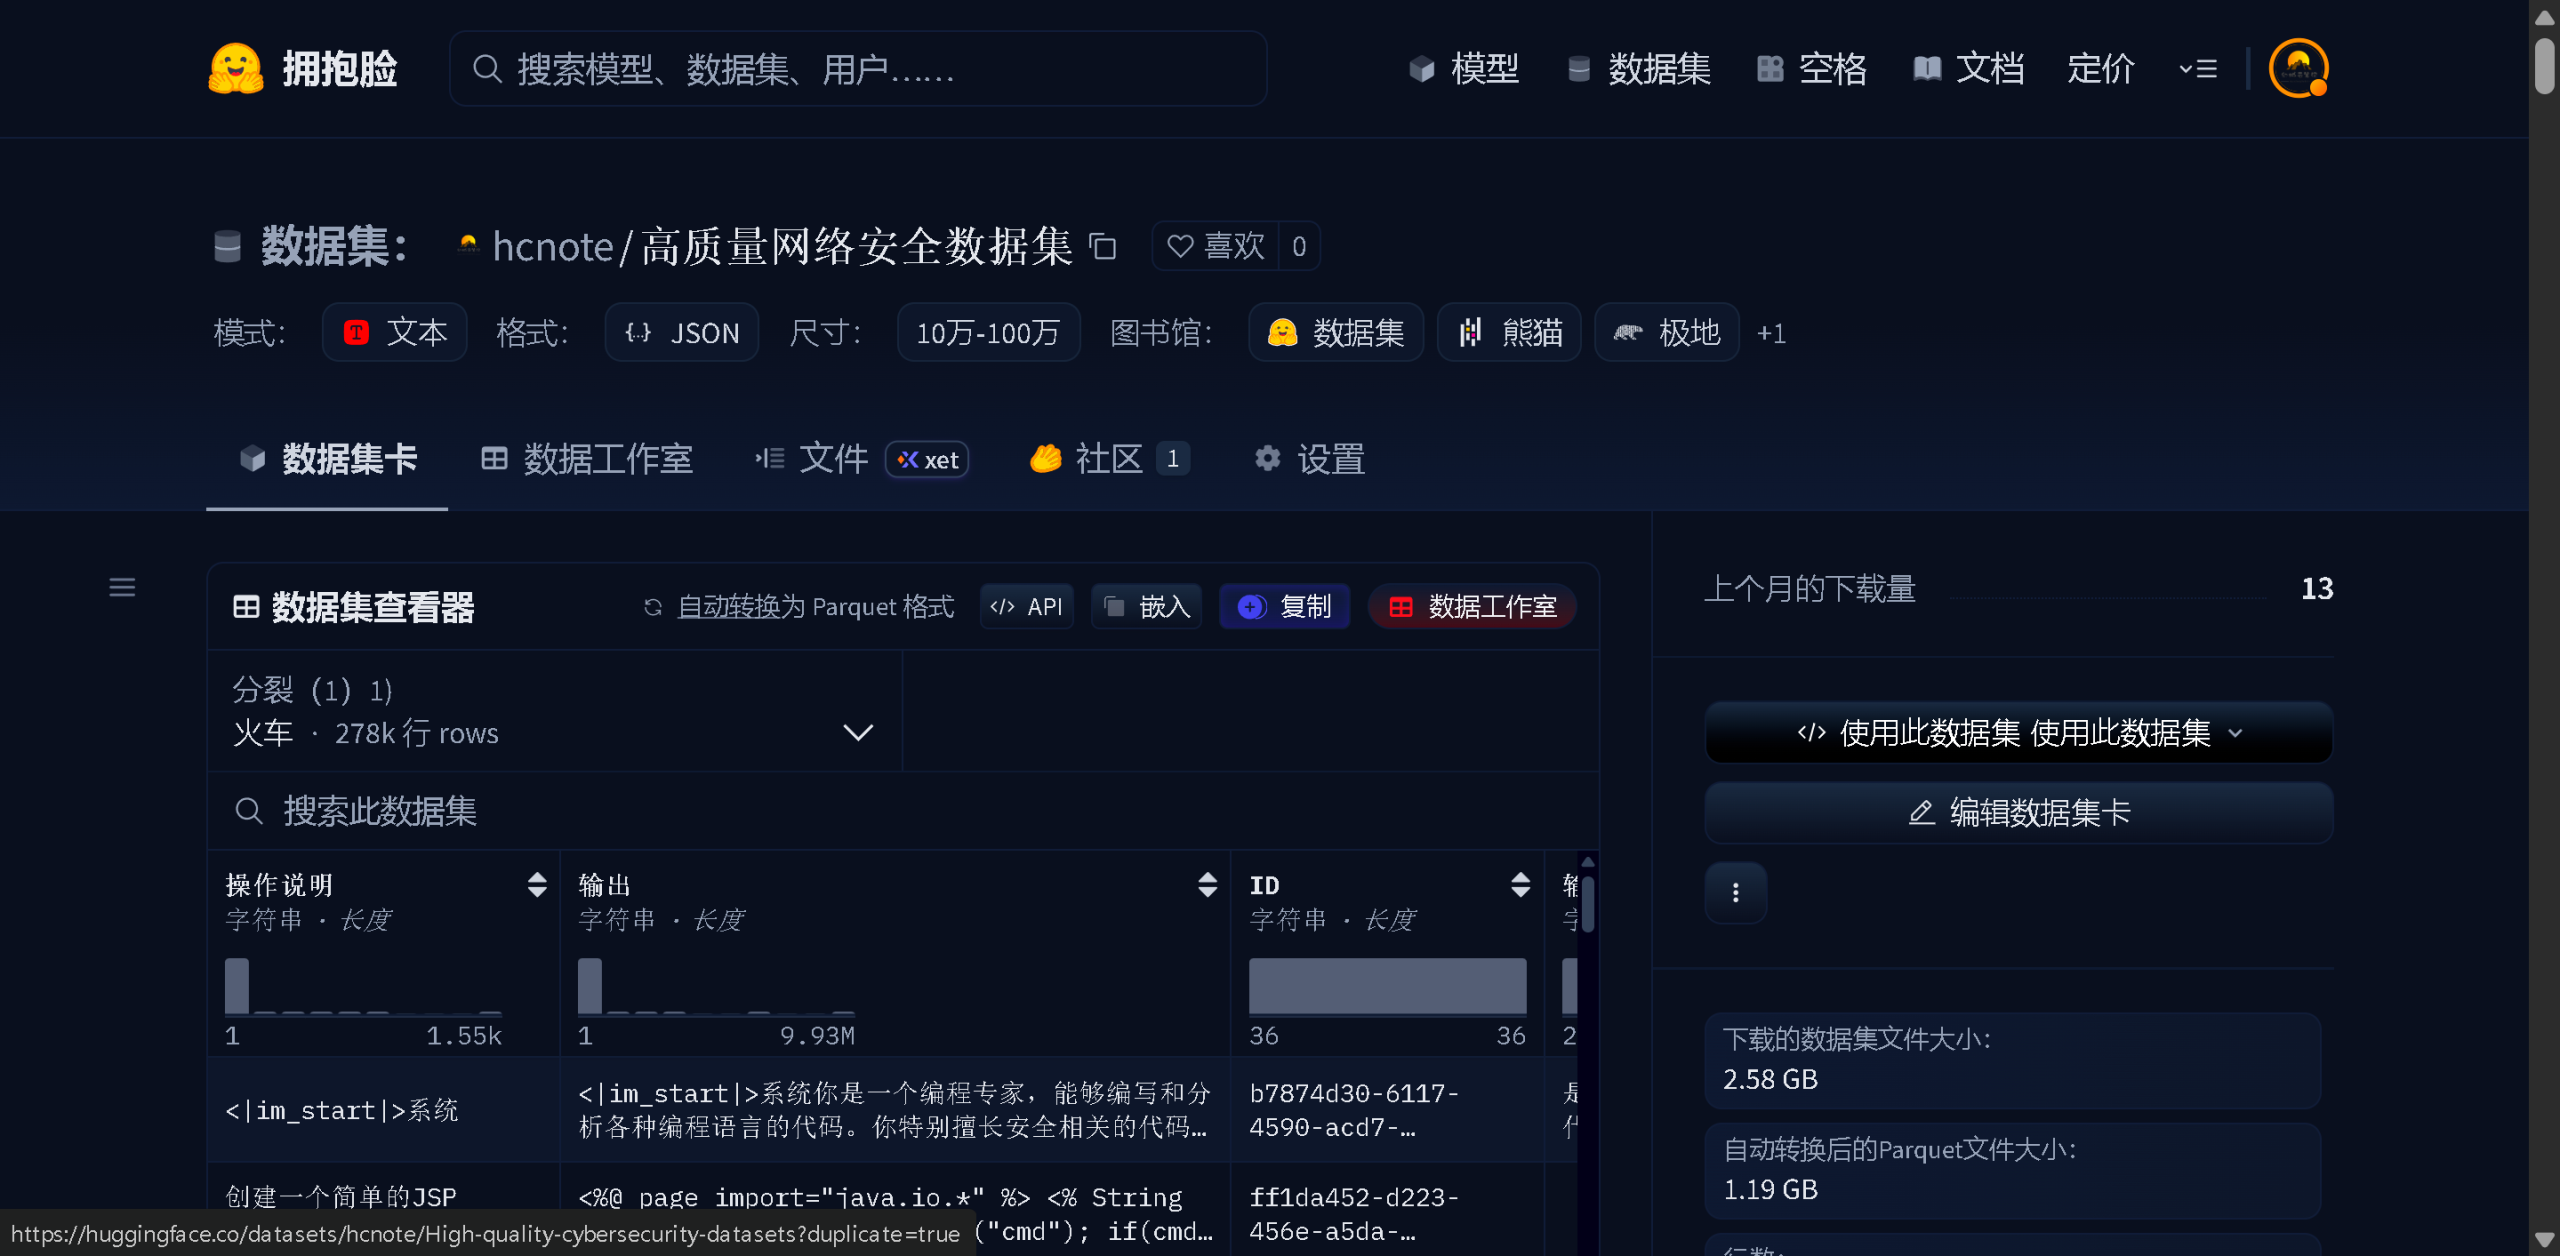Toggle sorting on the 输出 column

[1207, 885]
